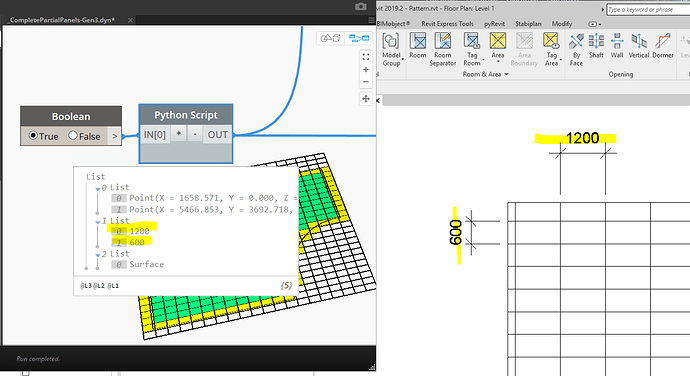Click the keyword search field

648,9
